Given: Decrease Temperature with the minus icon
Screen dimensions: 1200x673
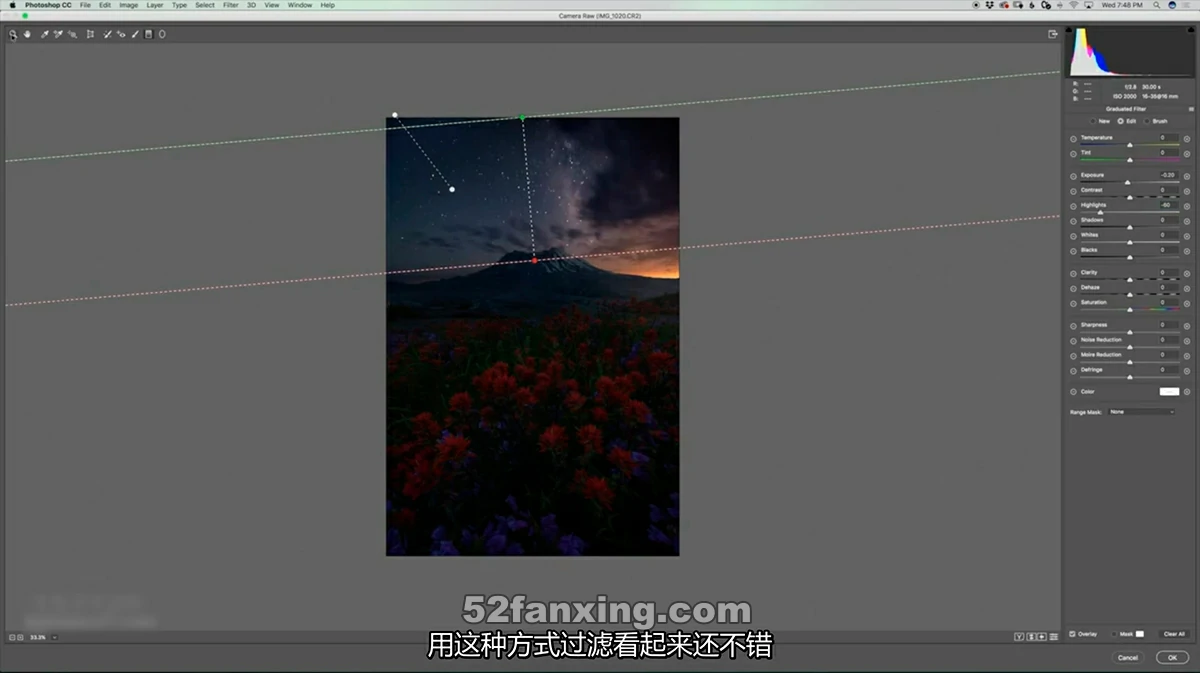Looking at the screenshot, I should click(x=1074, y=139).
